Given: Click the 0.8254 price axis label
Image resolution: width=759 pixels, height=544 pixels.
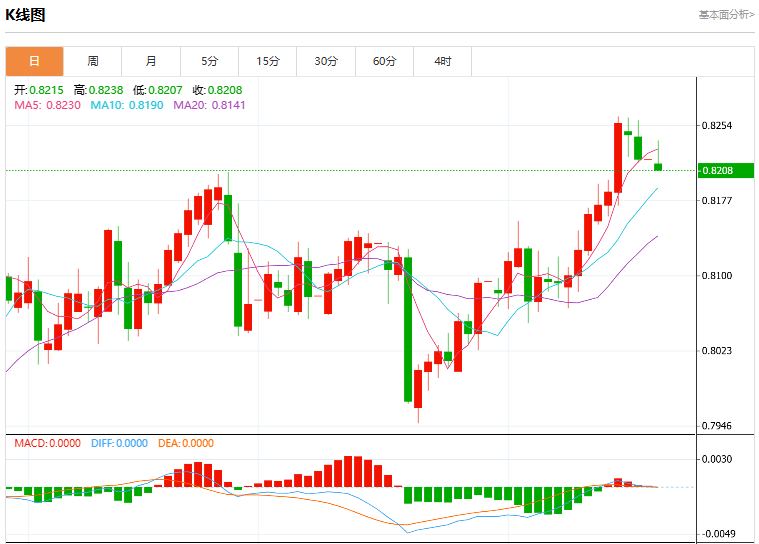Looking at the screenshot, I should click(717, 126).
